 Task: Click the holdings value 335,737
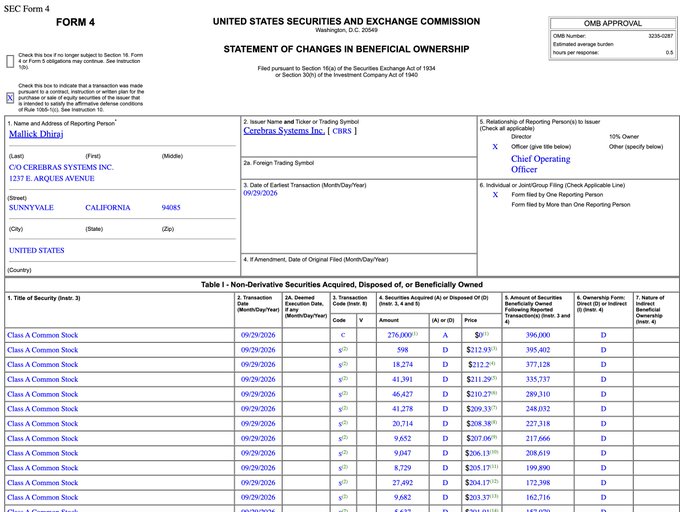coord(538,379)
